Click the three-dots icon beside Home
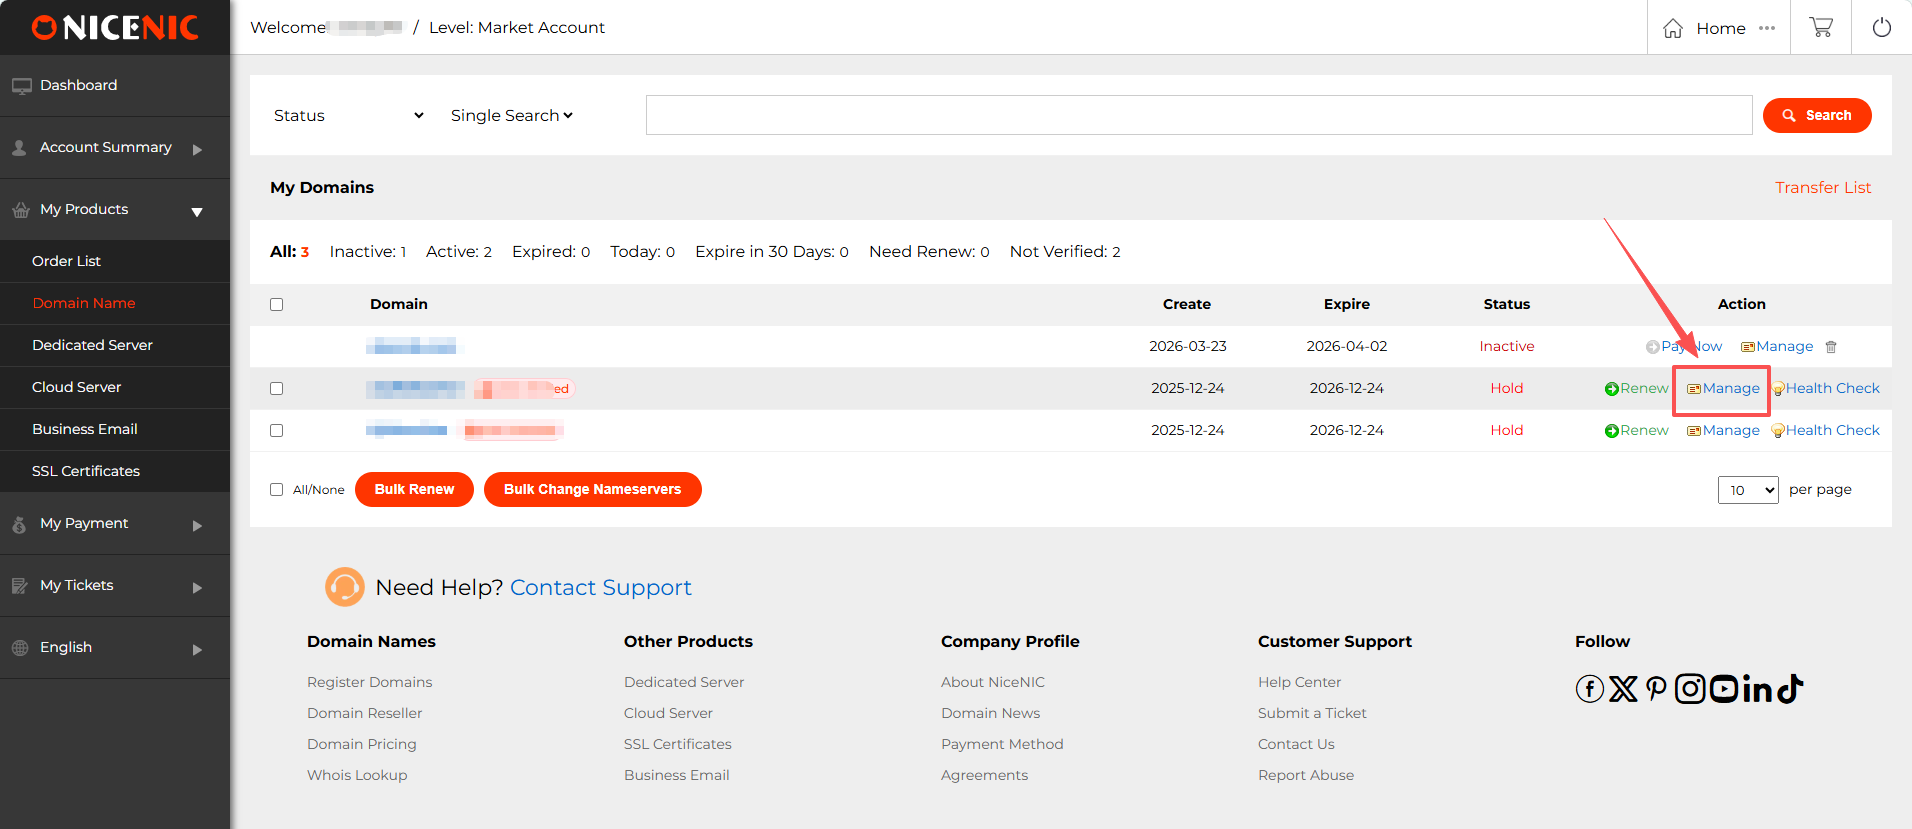 1767,28
